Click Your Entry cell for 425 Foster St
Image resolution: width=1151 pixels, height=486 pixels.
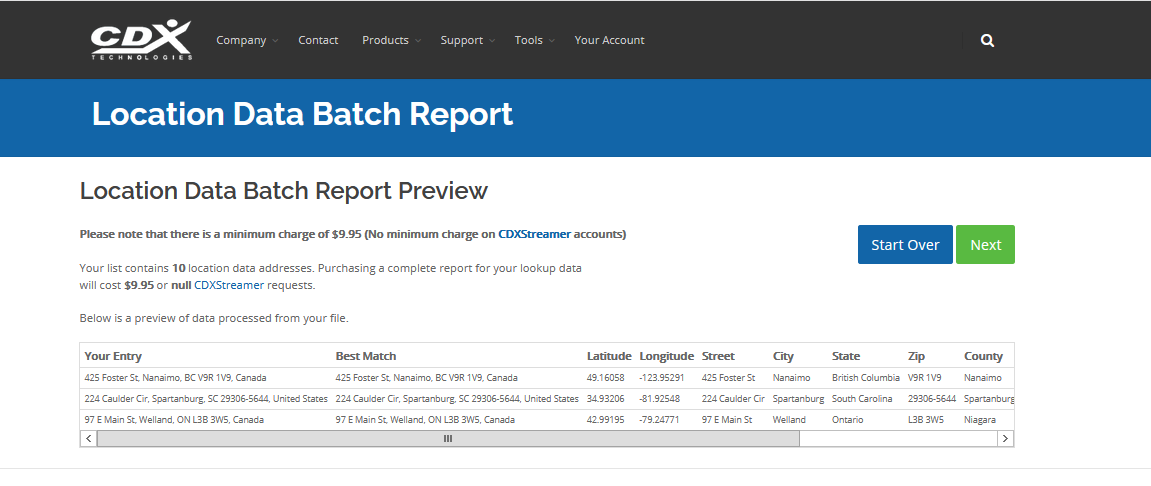pyautogui.click(x=175, y=378)
